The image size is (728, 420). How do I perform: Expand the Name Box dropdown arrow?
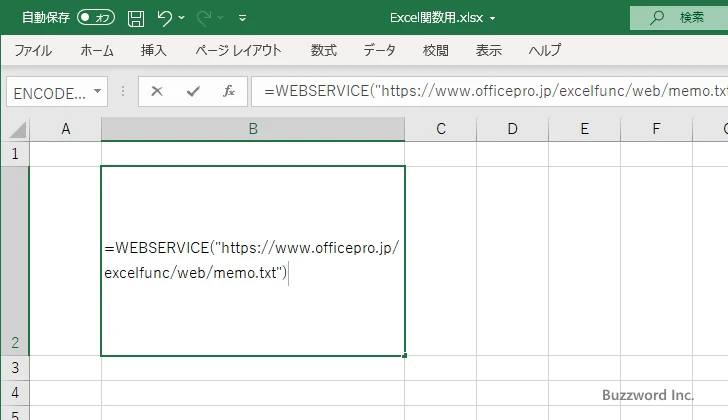click(x=98, y=91)
